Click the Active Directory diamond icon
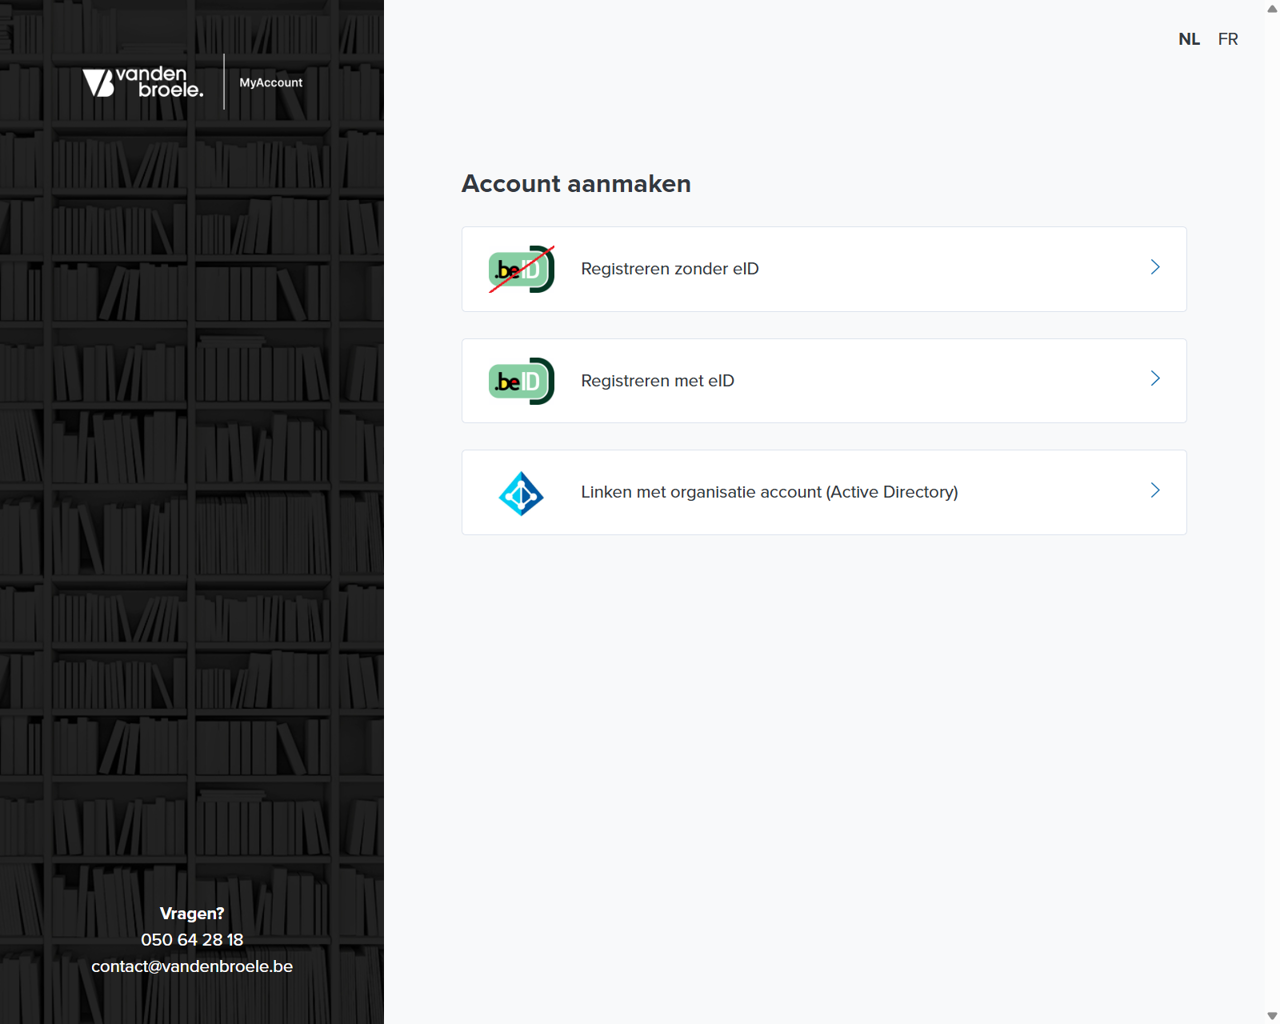Viewport: 1280px width, 1024px height. [521, 493]
